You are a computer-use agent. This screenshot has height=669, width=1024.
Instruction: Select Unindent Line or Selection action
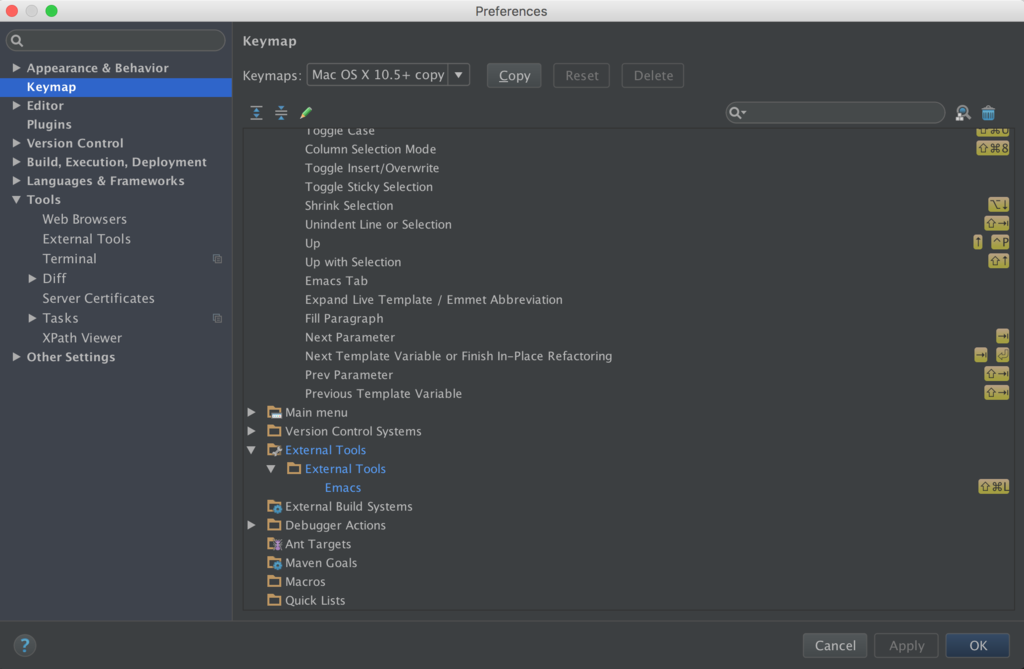click(378, 225)
